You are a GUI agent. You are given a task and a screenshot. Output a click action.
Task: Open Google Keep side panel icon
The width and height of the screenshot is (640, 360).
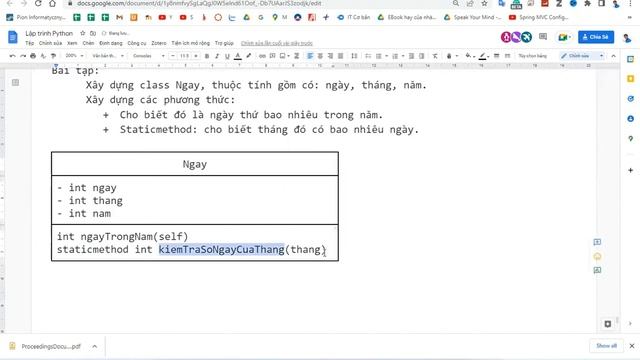coord(631,78)
